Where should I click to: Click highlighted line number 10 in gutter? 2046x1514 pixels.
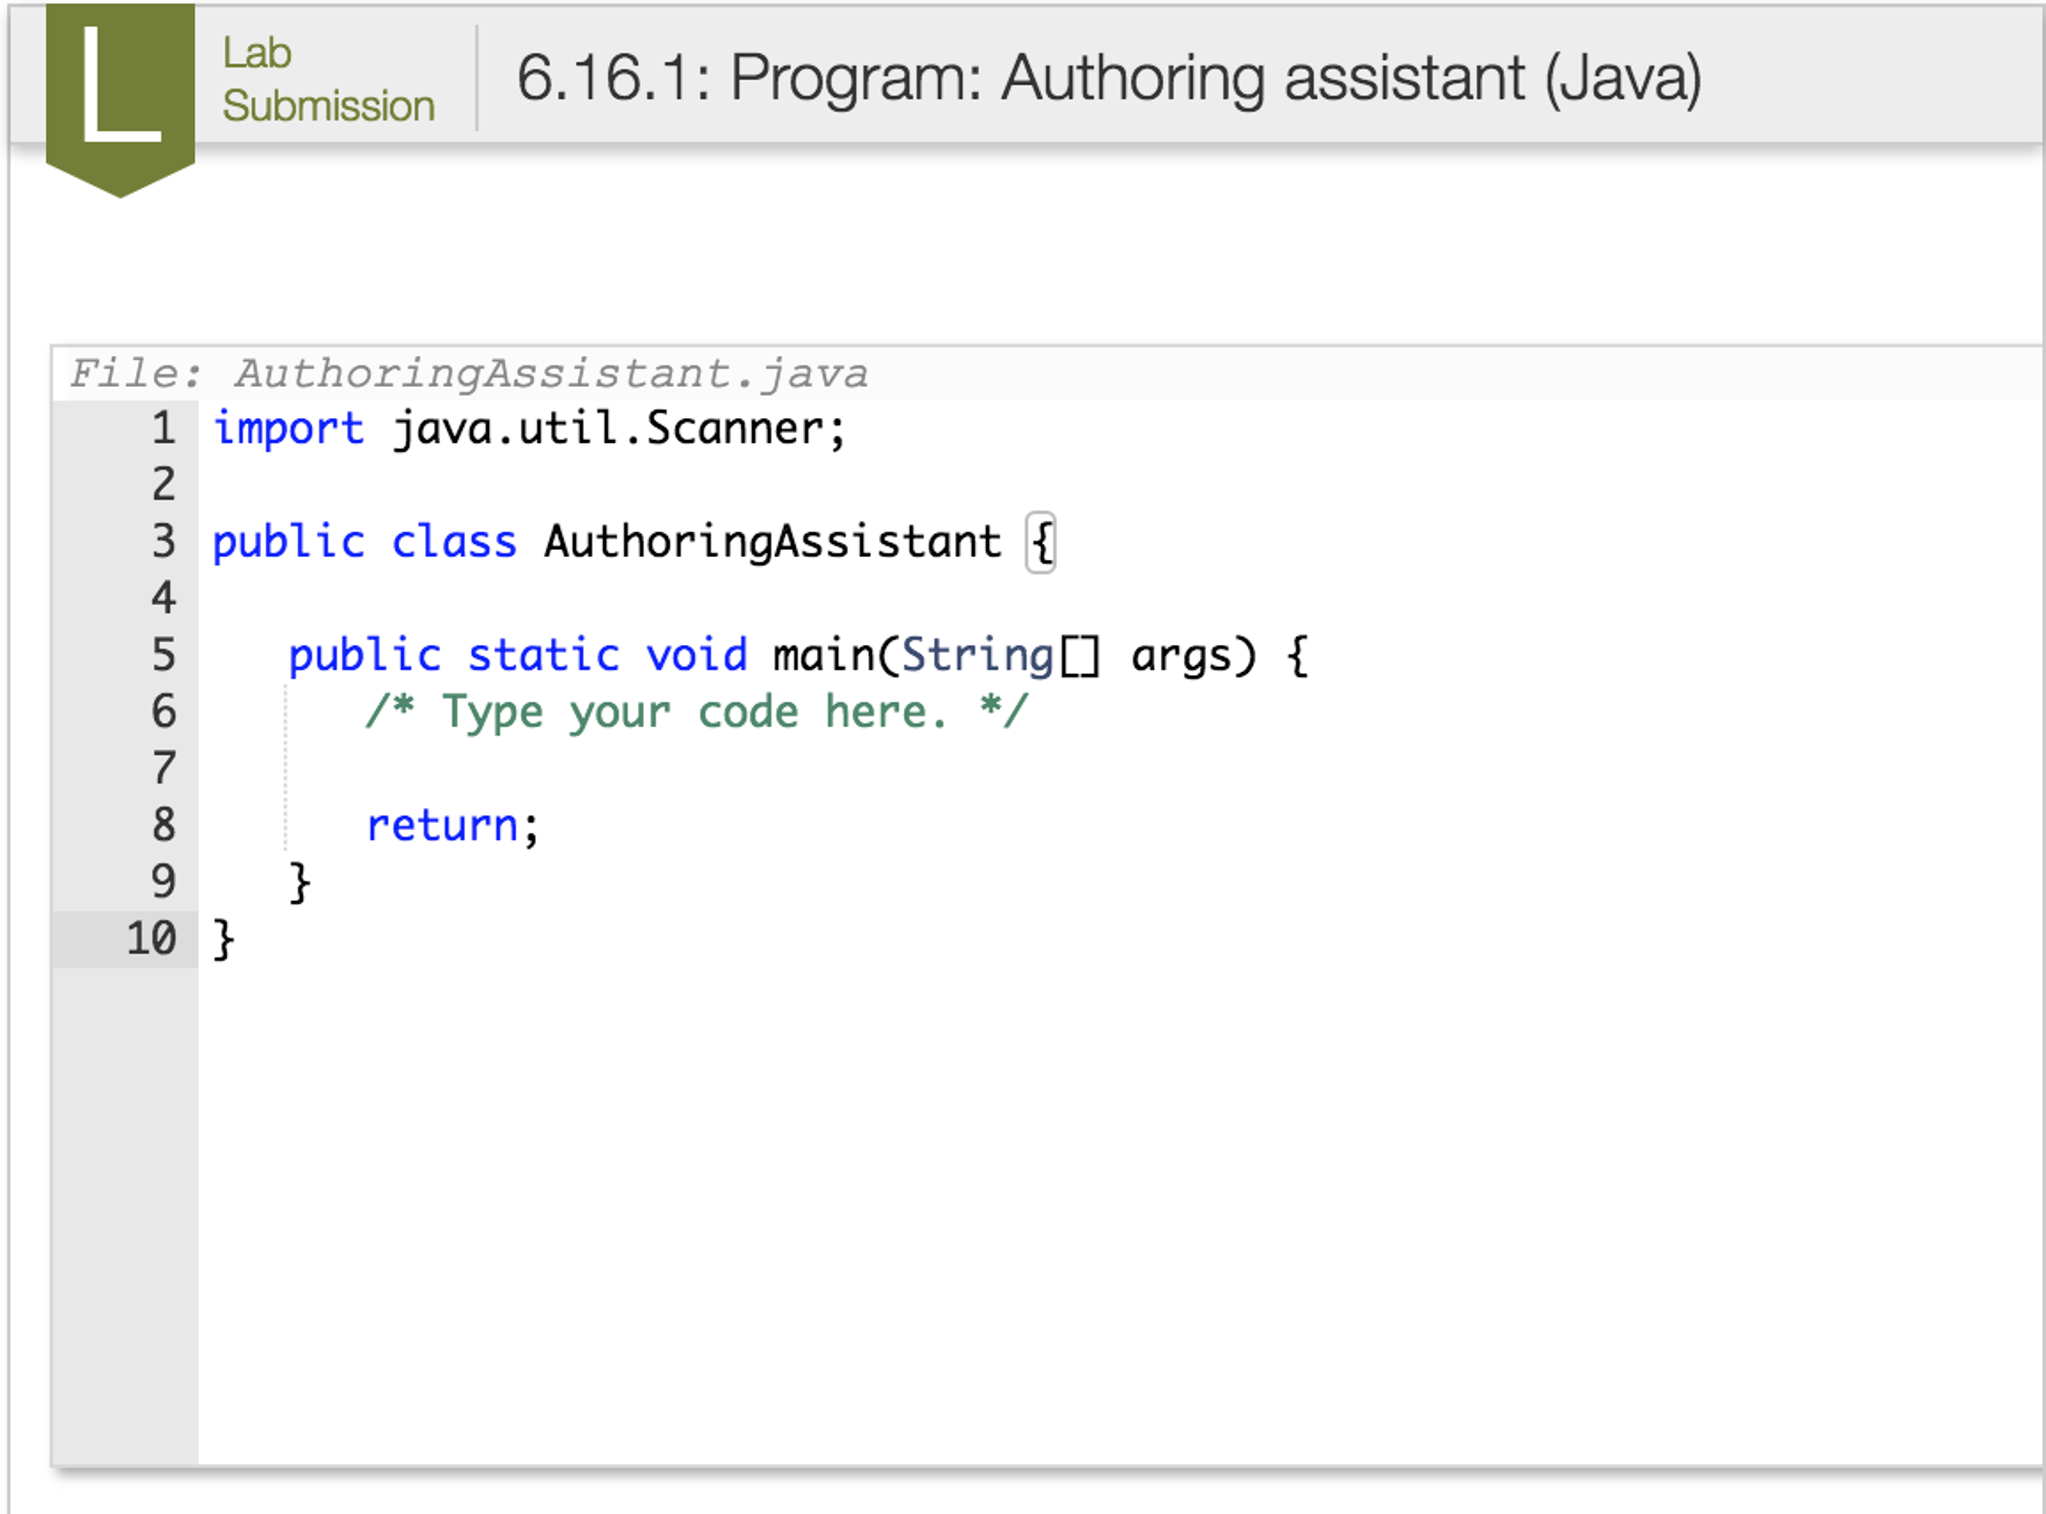coord(151,939)
